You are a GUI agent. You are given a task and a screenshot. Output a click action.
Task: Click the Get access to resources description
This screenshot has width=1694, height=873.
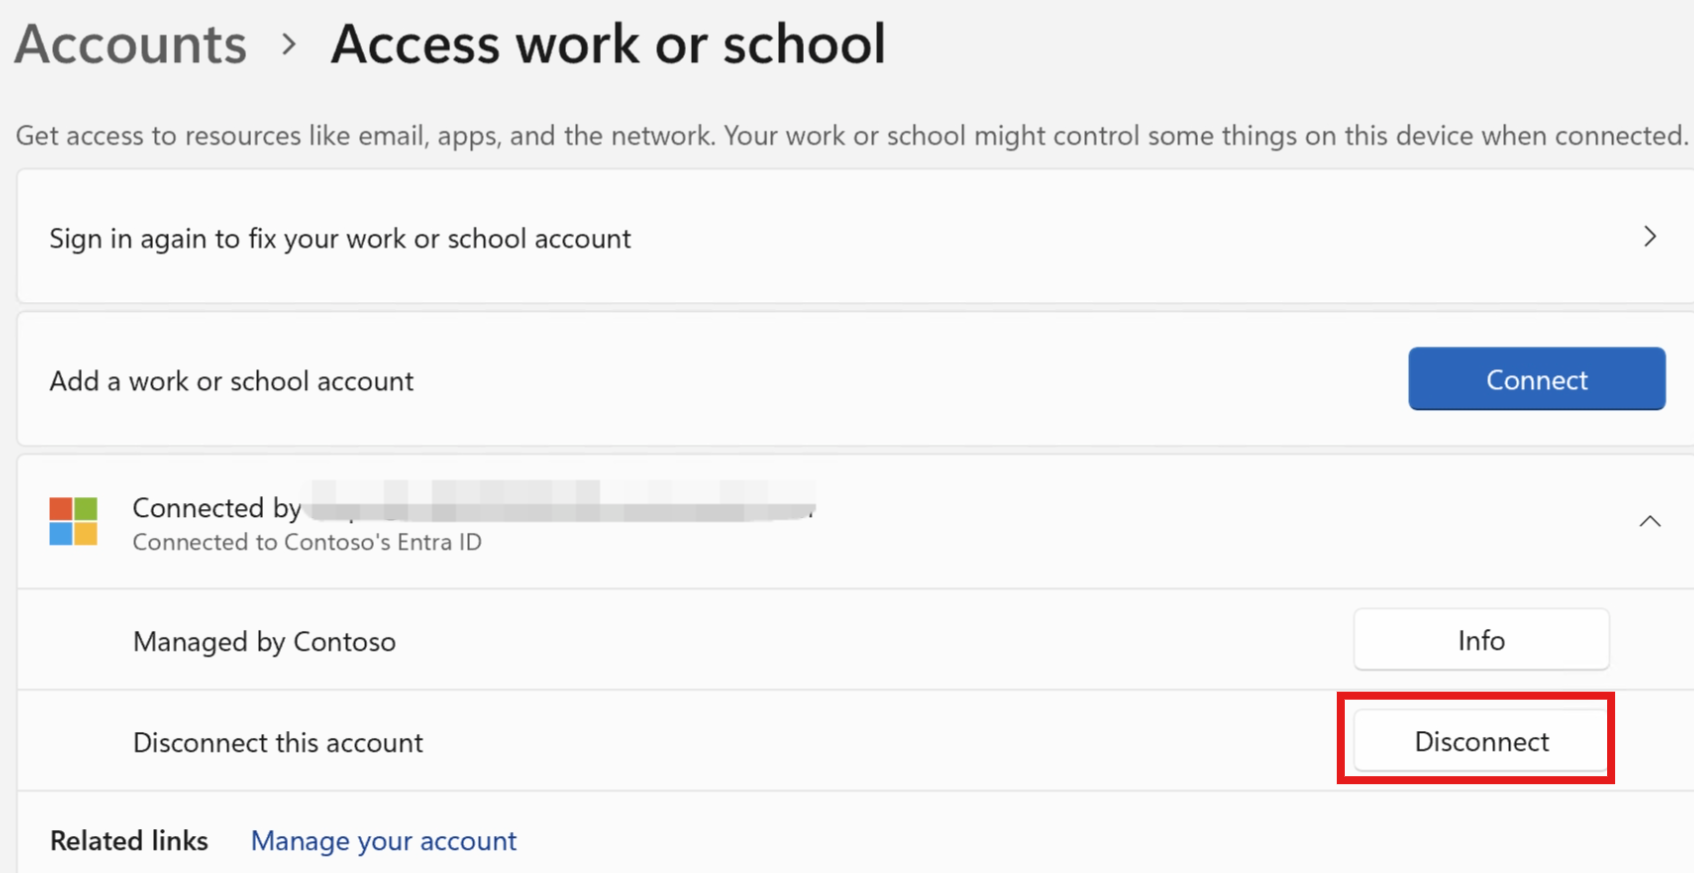pyautogui.click(x=852, y=135)
